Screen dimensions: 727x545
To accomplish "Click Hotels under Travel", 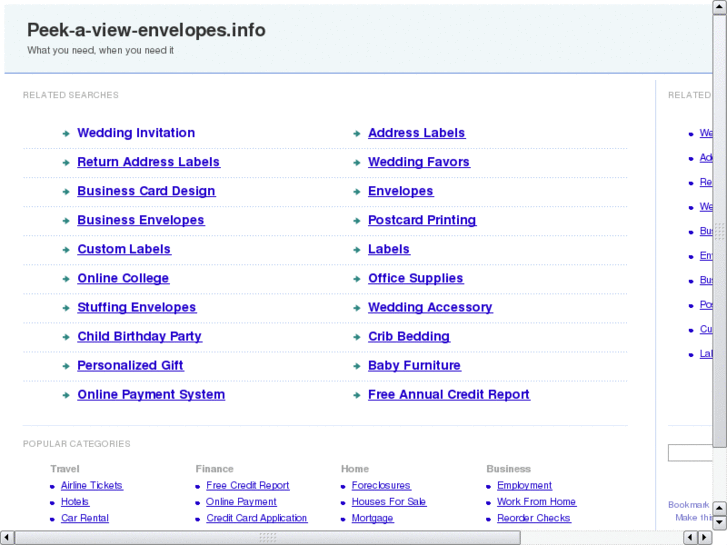I will (x=75, y=502).
